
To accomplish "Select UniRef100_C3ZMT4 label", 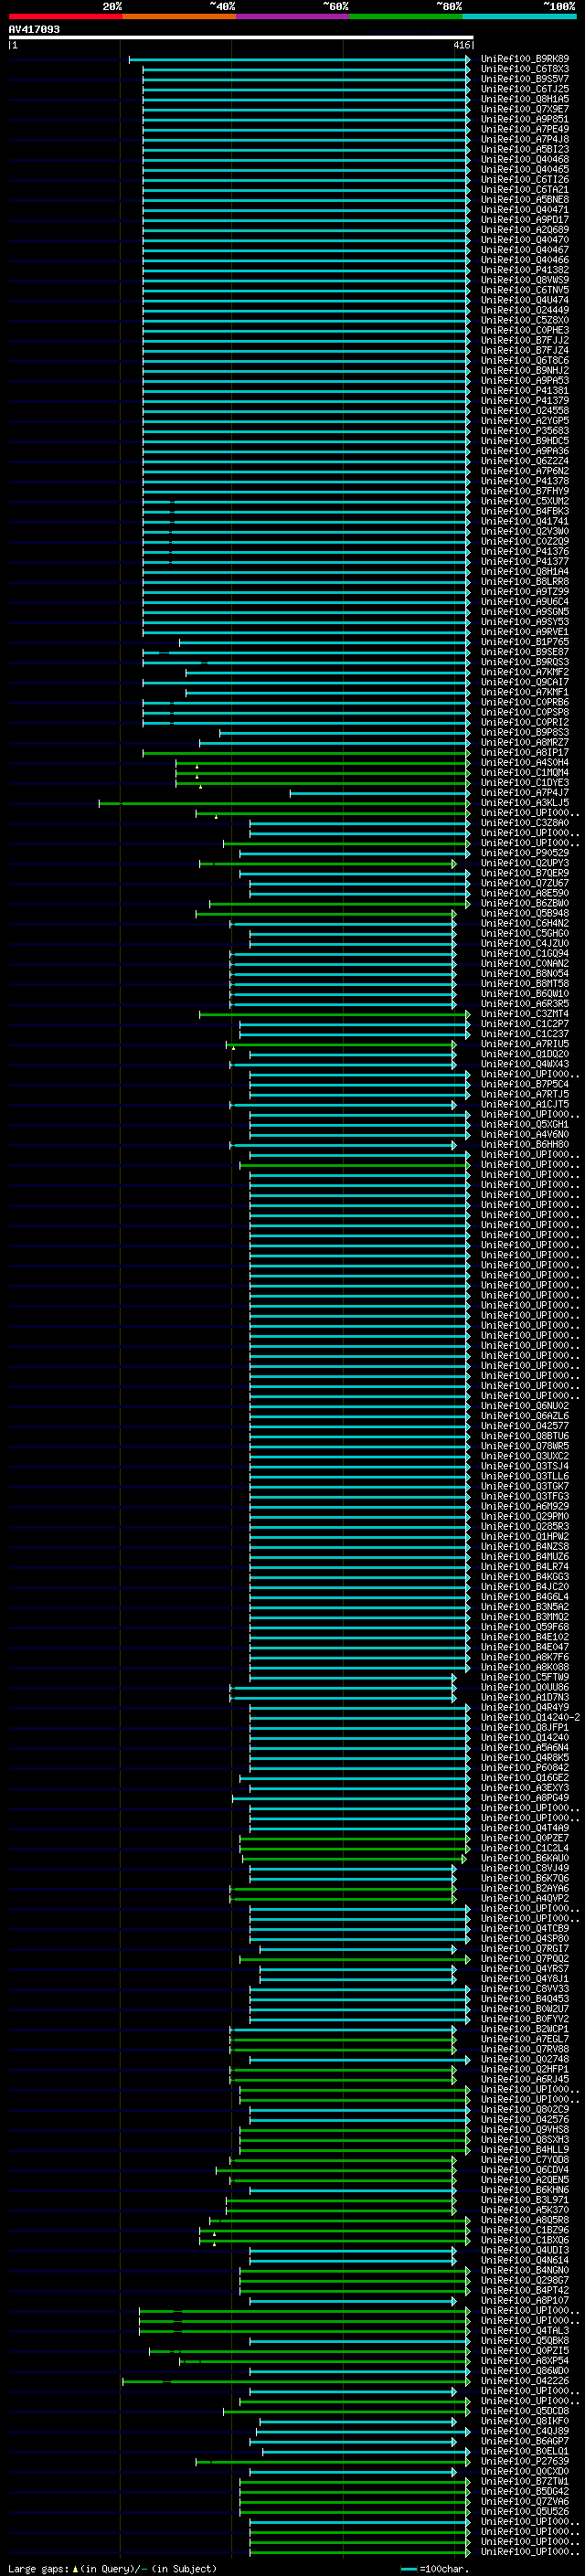I will (525, 1014).
